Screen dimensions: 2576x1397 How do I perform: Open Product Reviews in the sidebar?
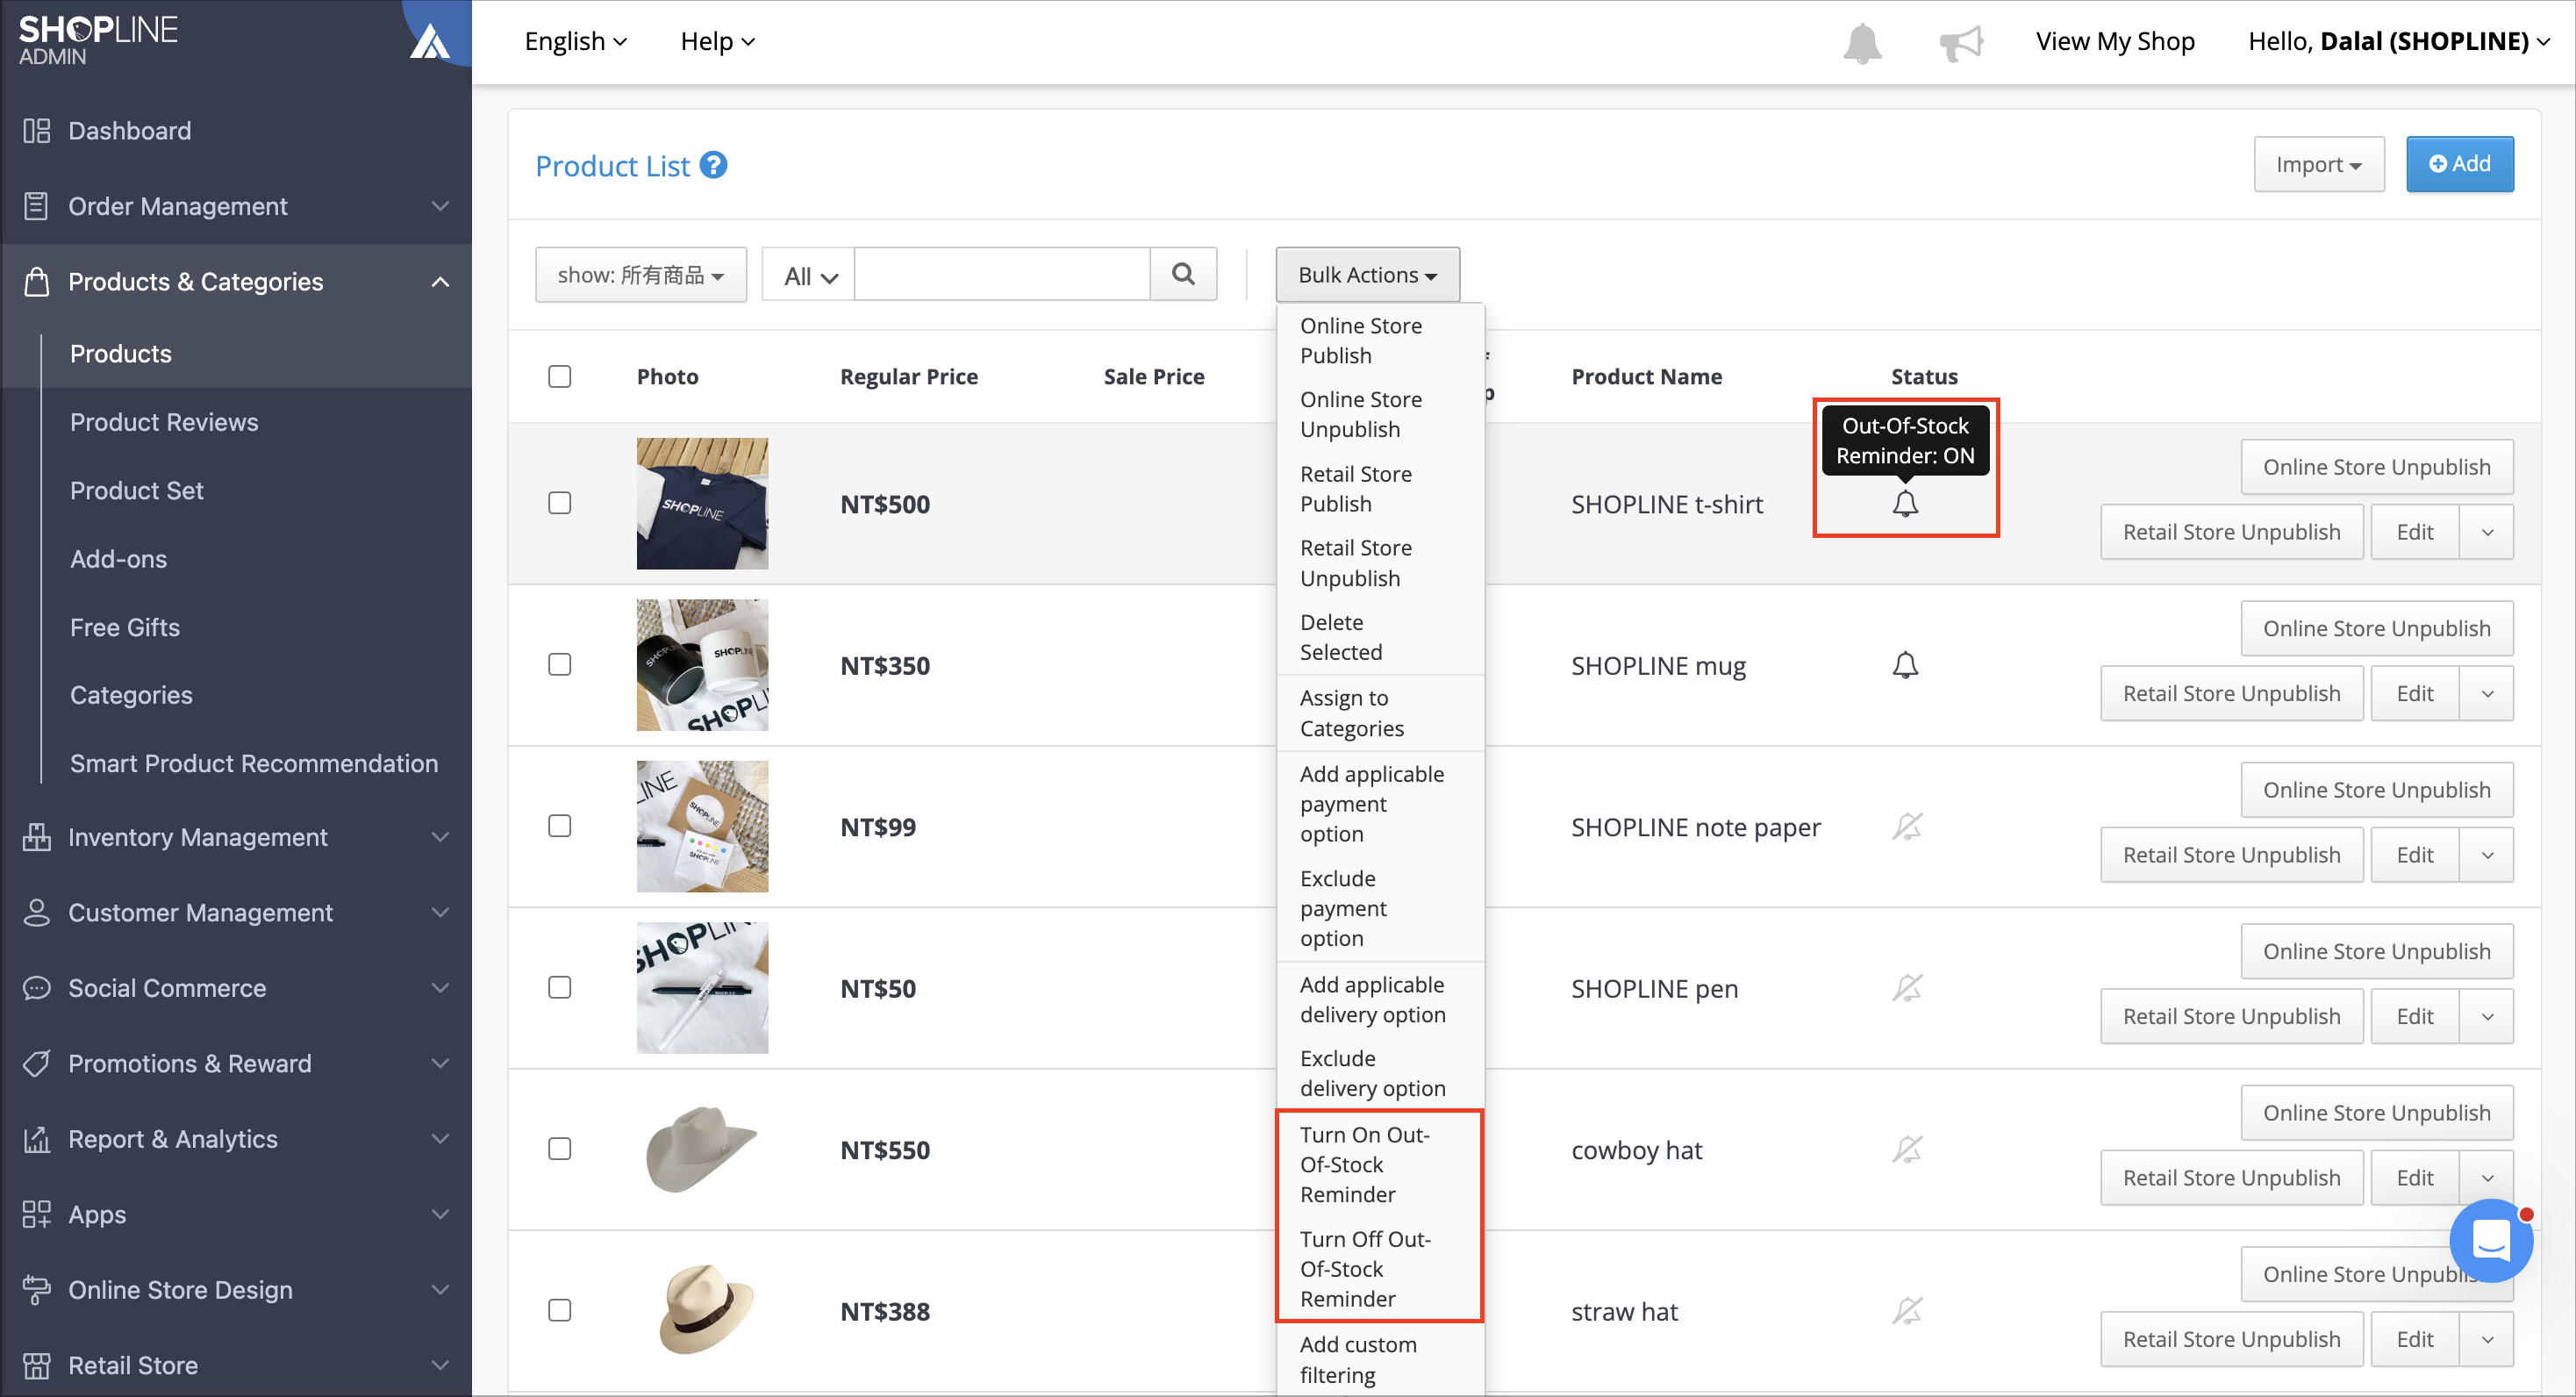[x=164, y=422]
